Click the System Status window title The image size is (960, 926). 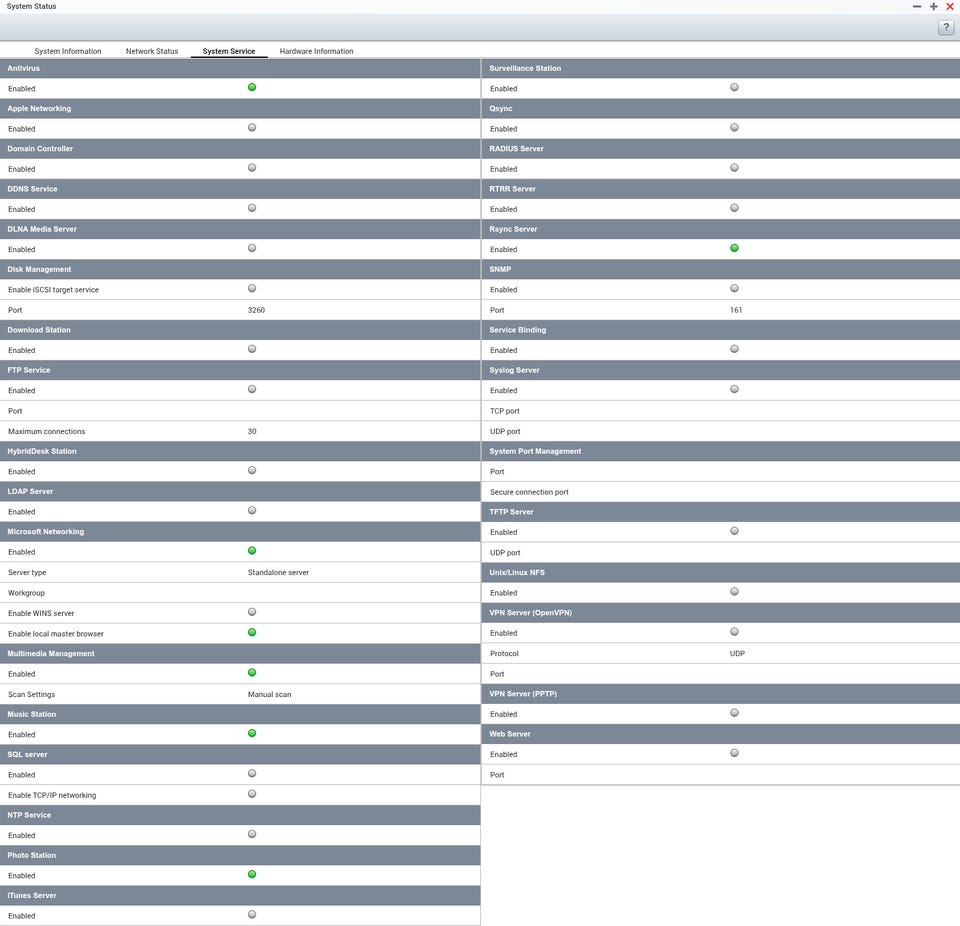tap(31, 6)
